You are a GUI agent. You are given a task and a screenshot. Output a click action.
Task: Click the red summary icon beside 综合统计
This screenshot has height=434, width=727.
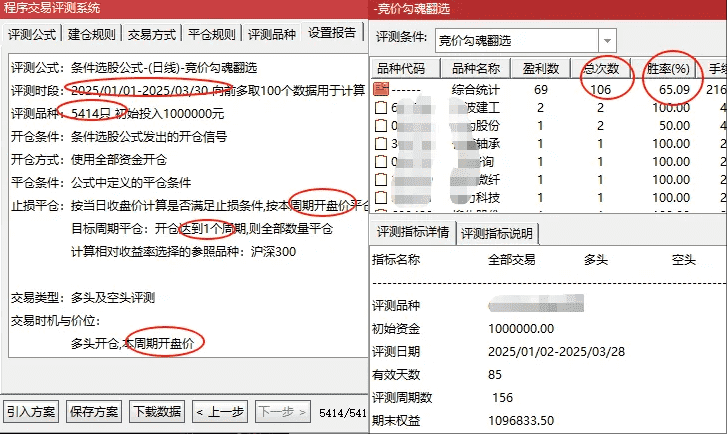pos(380,90)
